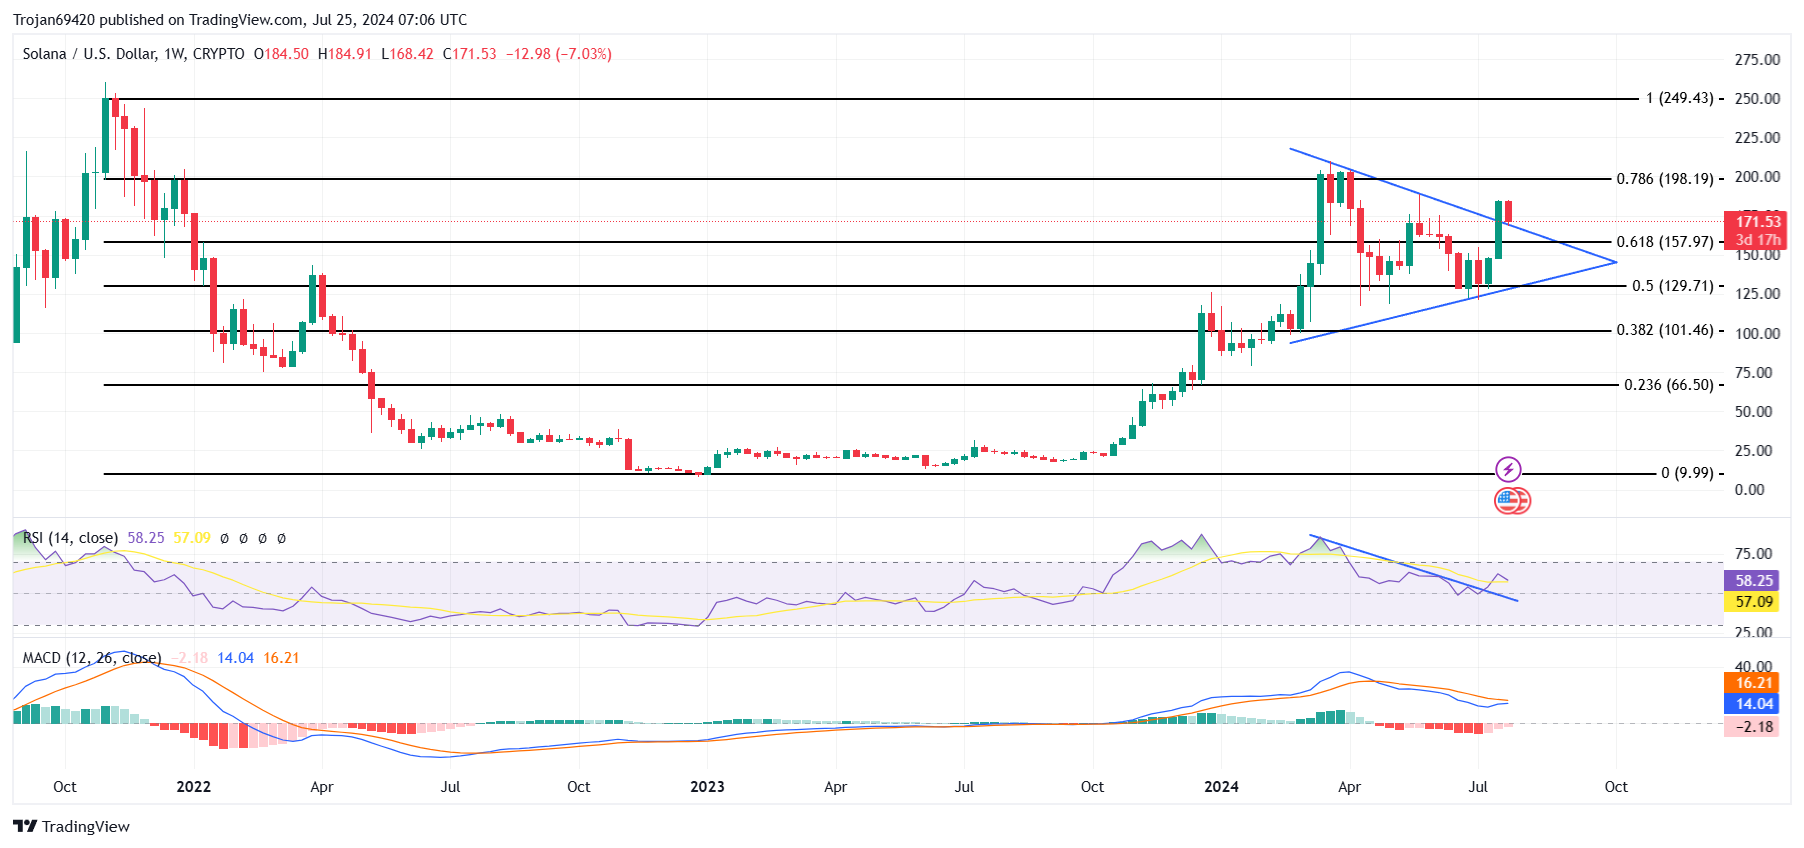Click the 200.00 price scale value
This screenshot has width=1804, height=848.
point(1757,177)
